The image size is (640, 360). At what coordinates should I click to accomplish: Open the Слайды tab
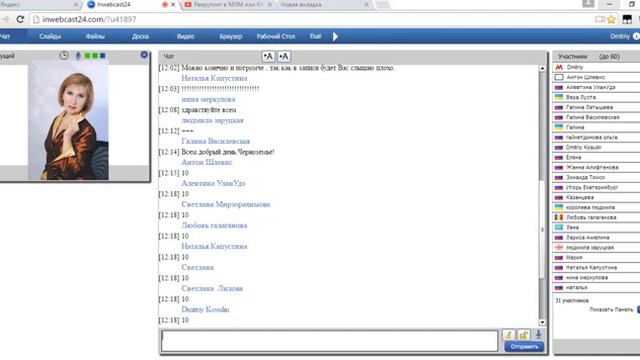click(50, 36)
